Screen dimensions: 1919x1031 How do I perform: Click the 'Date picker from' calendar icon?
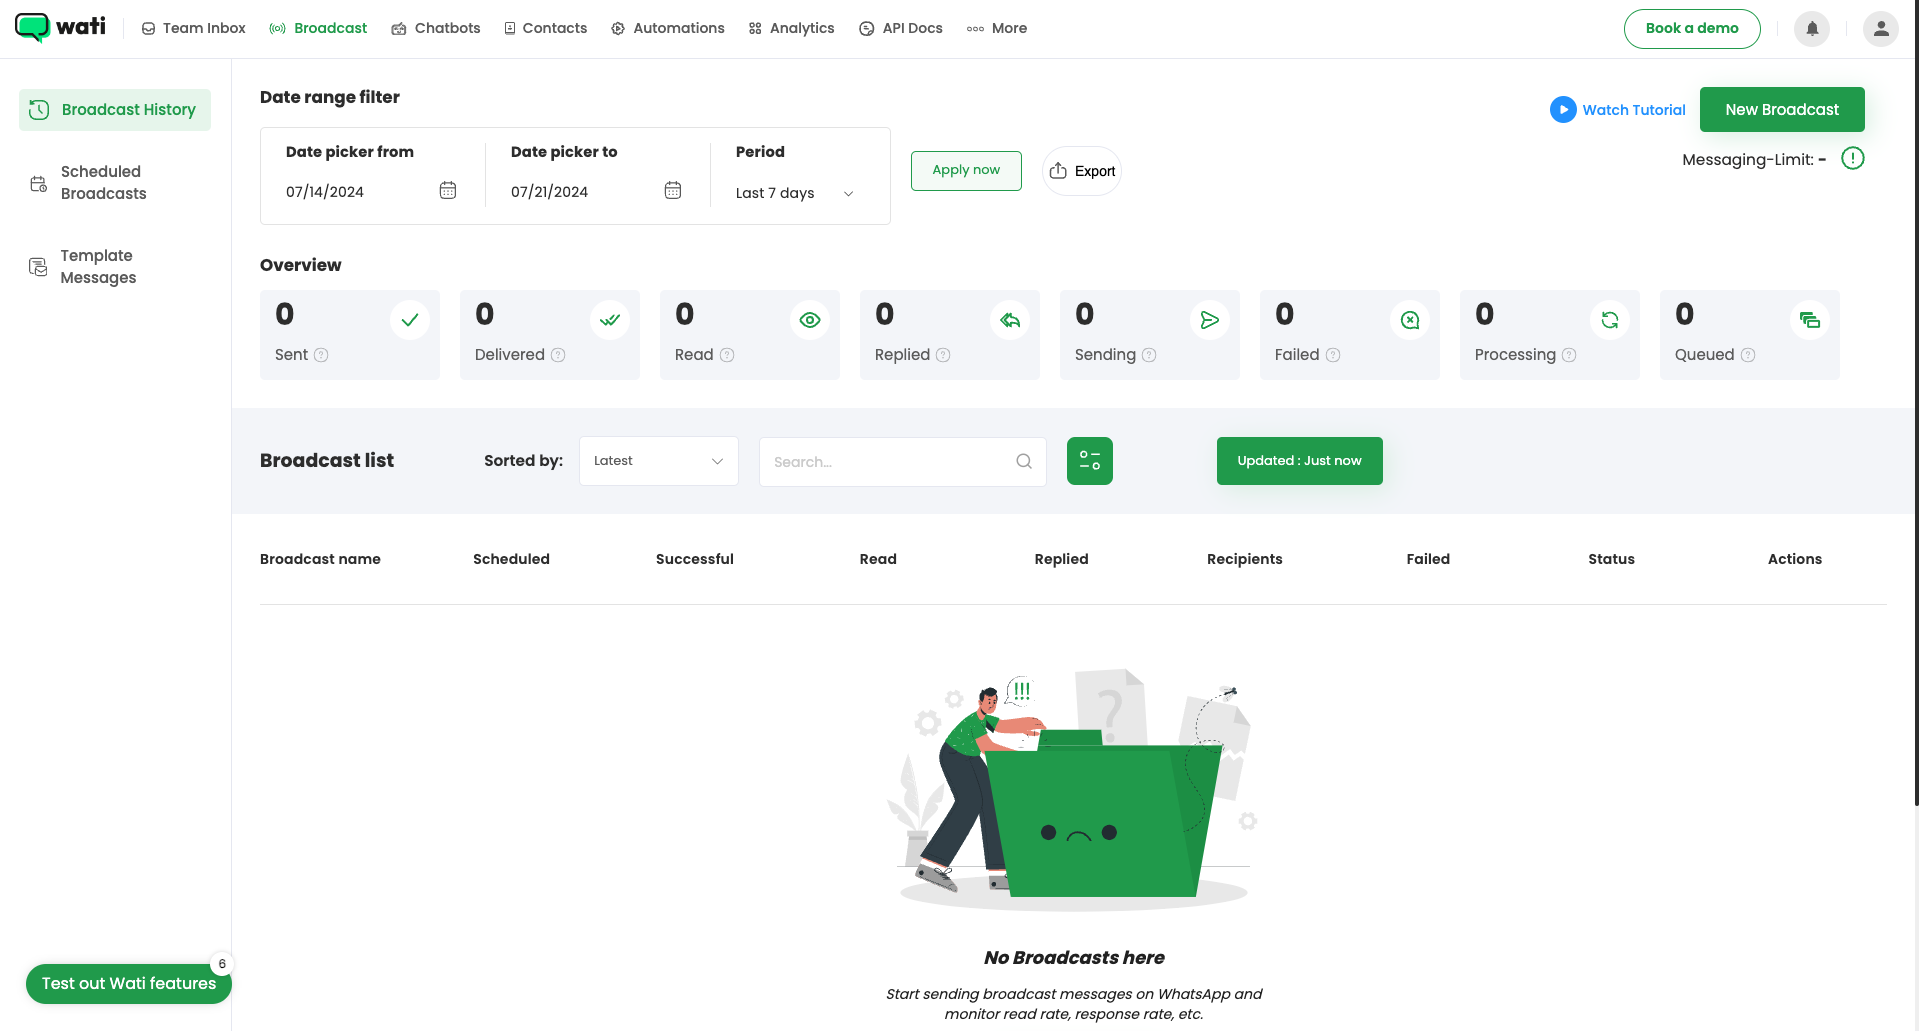click(448, 191)
